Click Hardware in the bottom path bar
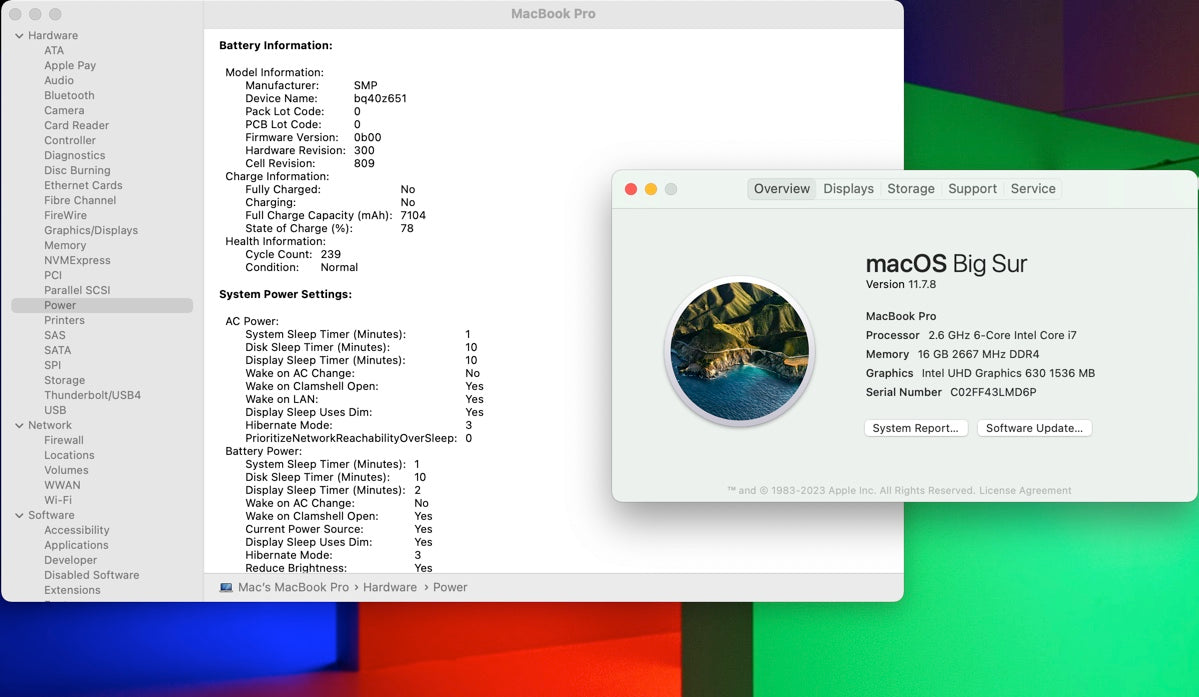Viewport: 1199px width, 697px height. [389, 588]
